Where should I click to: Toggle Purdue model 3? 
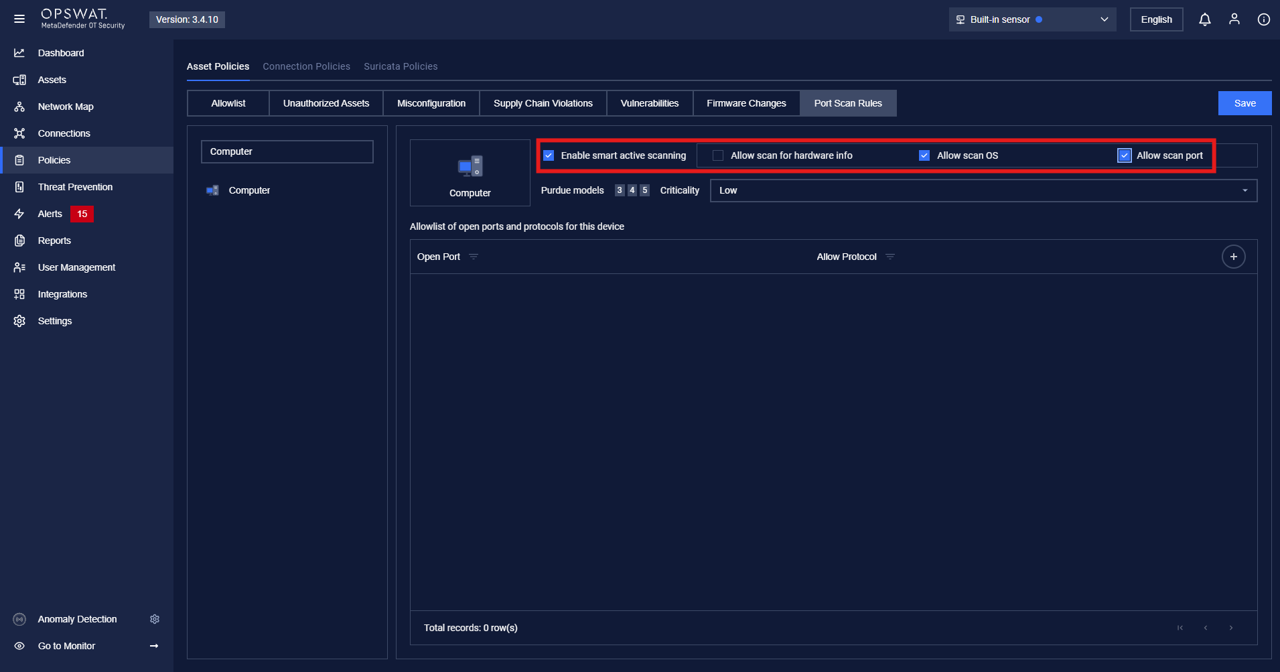620,190
